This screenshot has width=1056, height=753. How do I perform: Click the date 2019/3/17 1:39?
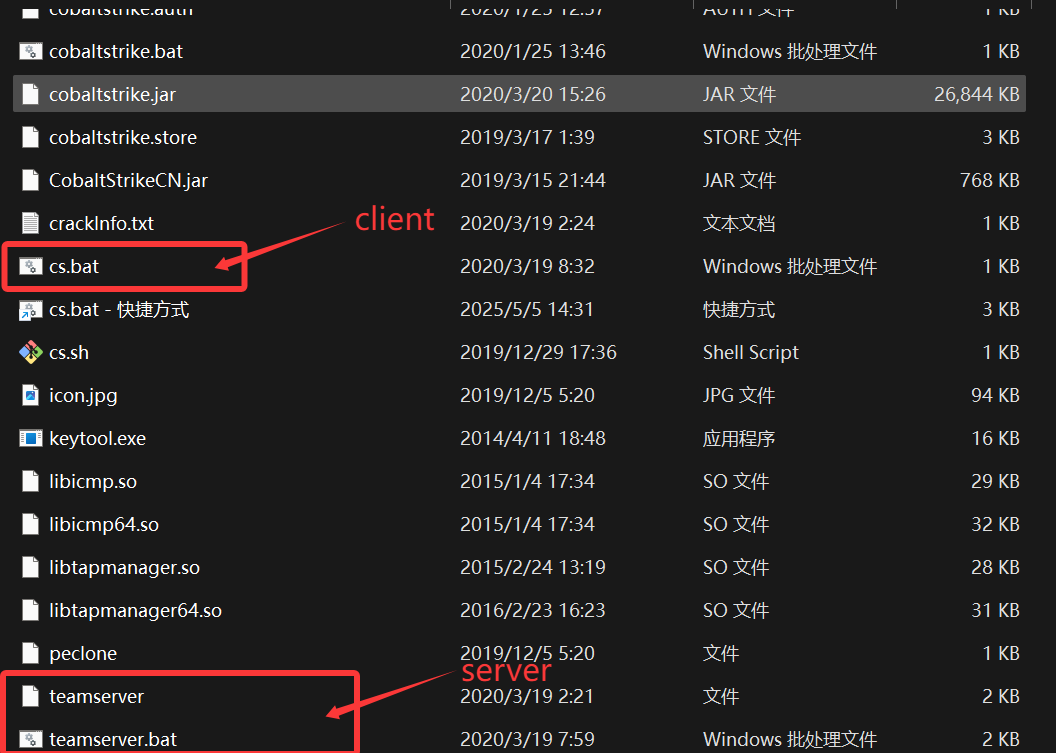tap(527, 137)
